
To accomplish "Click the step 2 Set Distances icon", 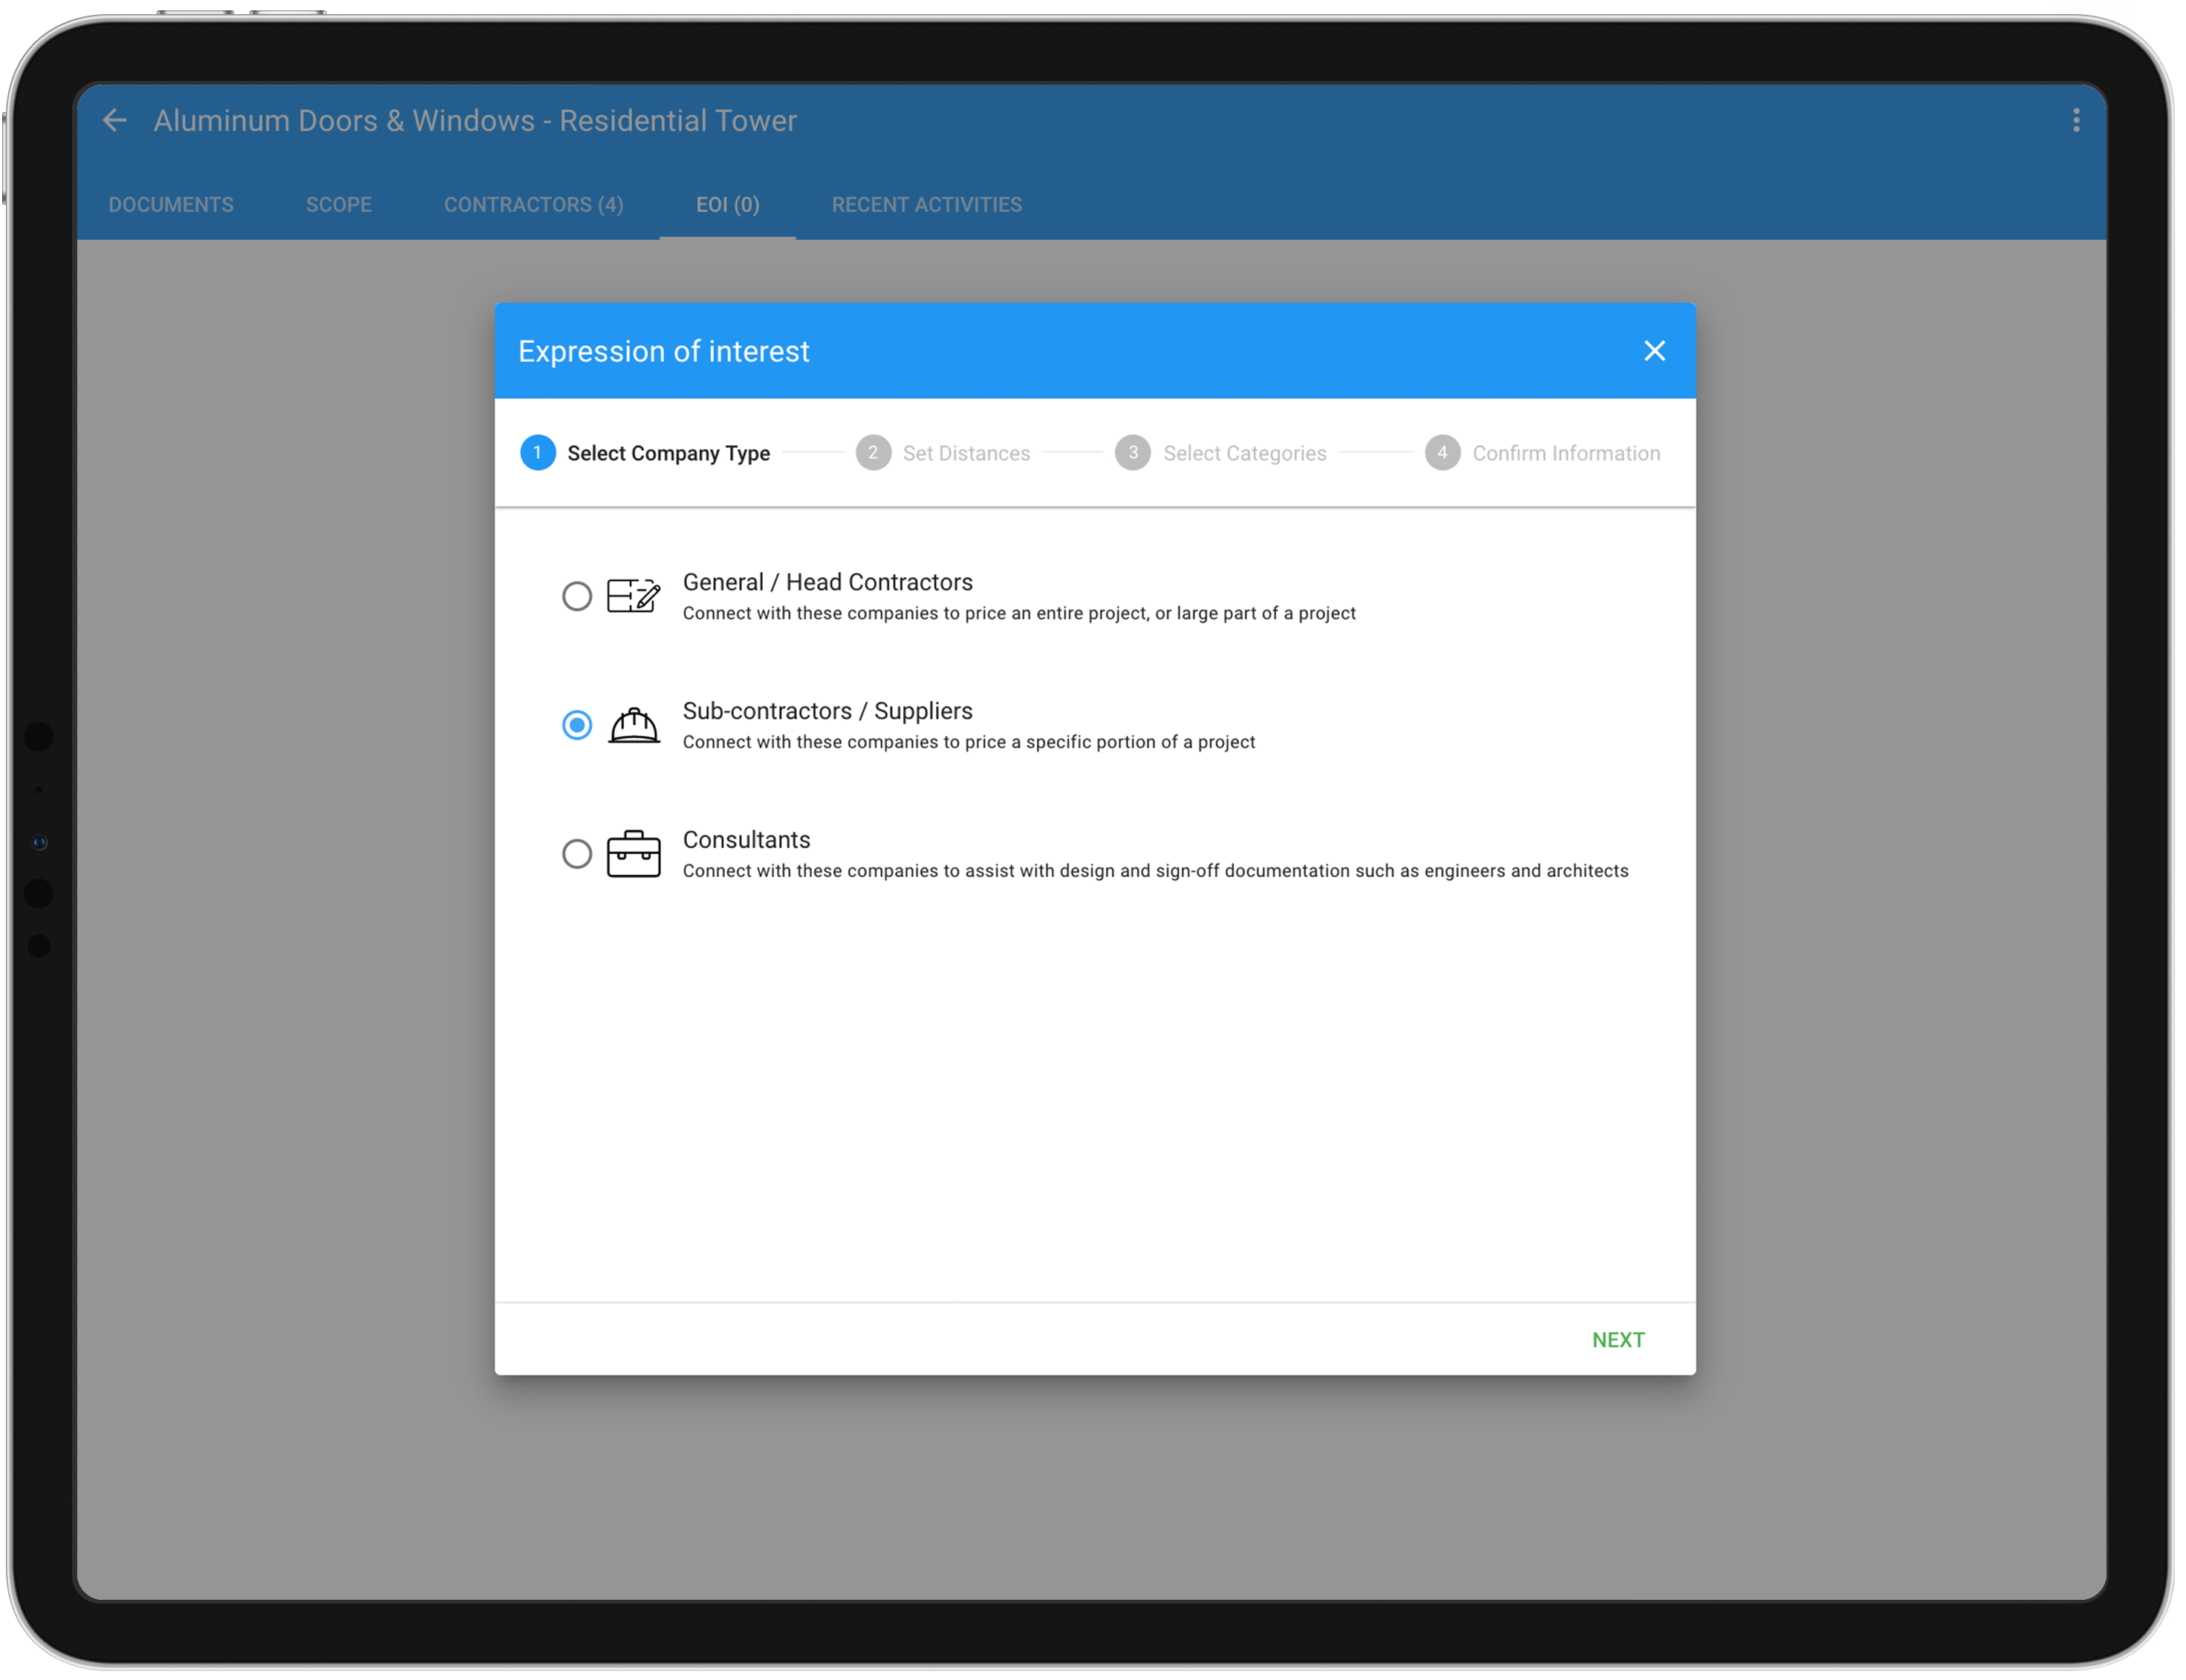I will pos(871,454).
